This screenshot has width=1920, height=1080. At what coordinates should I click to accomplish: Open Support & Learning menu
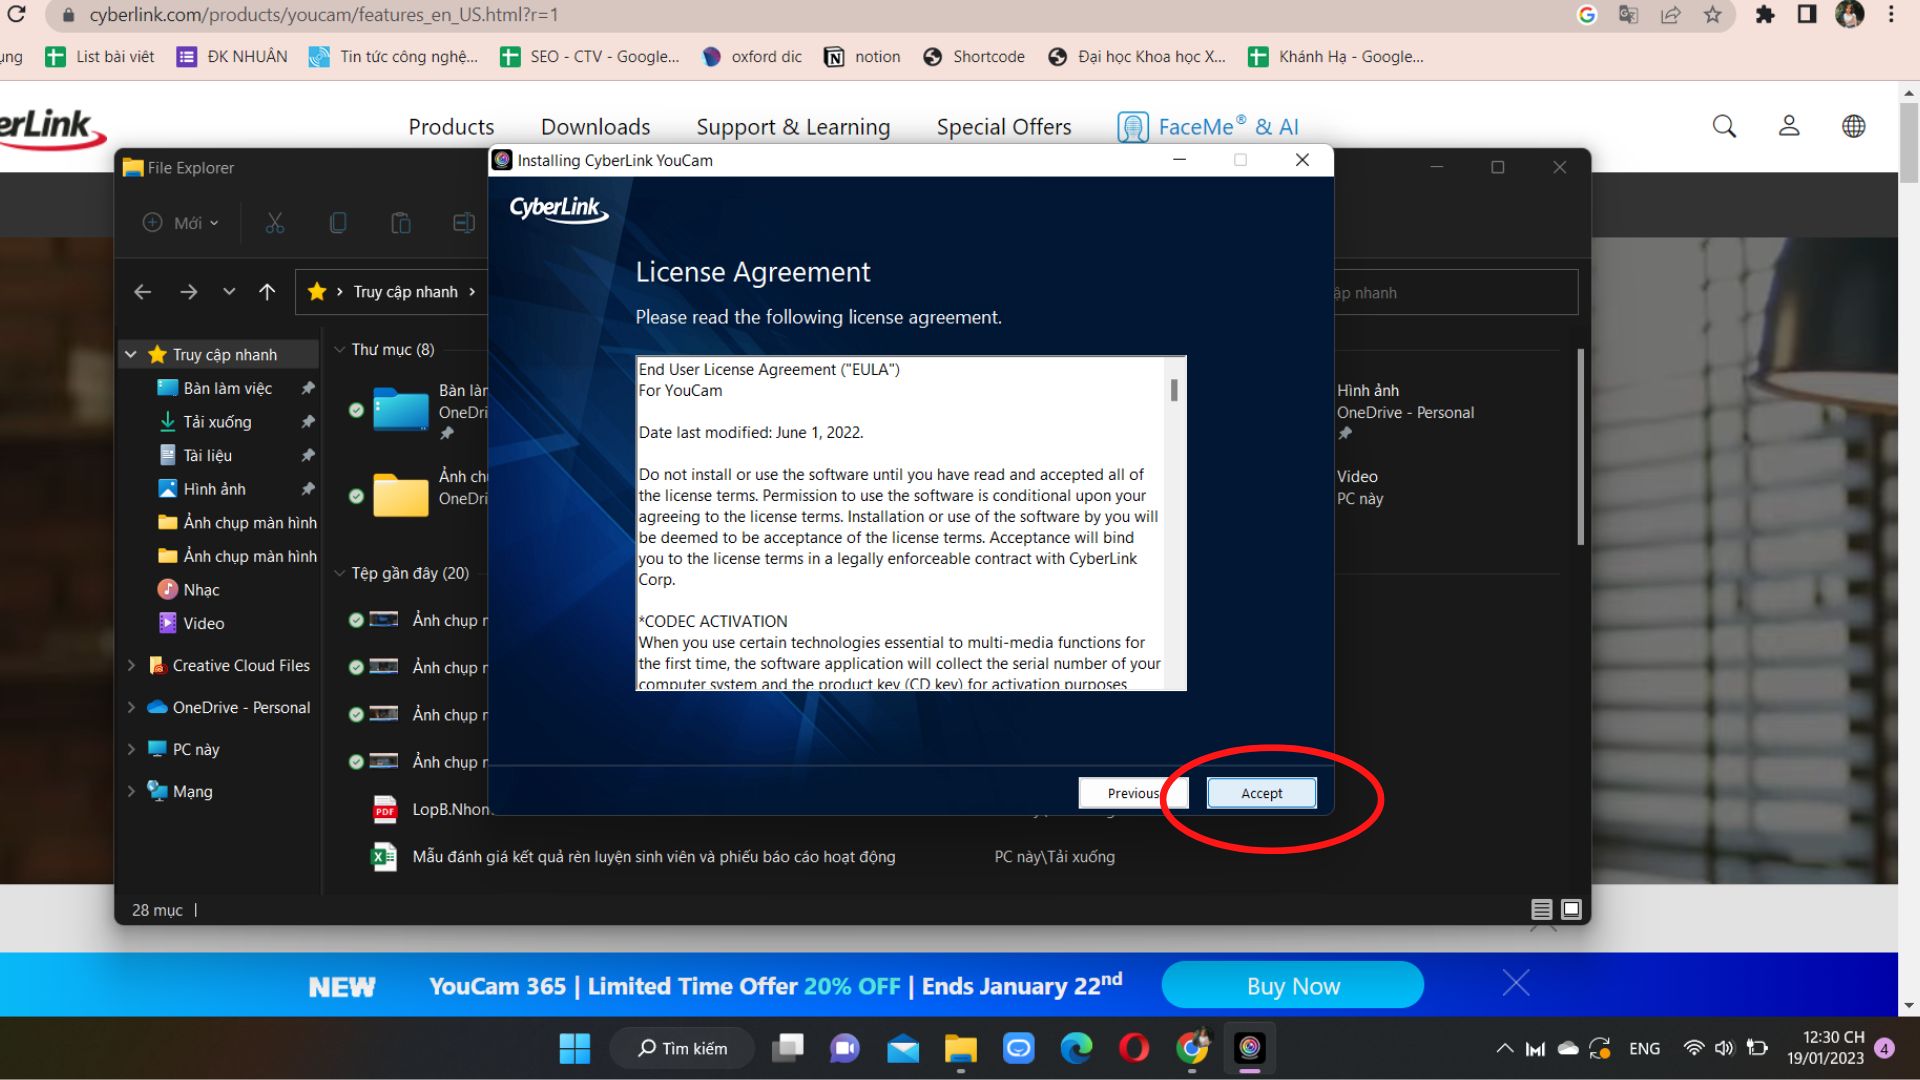(793, 127)
